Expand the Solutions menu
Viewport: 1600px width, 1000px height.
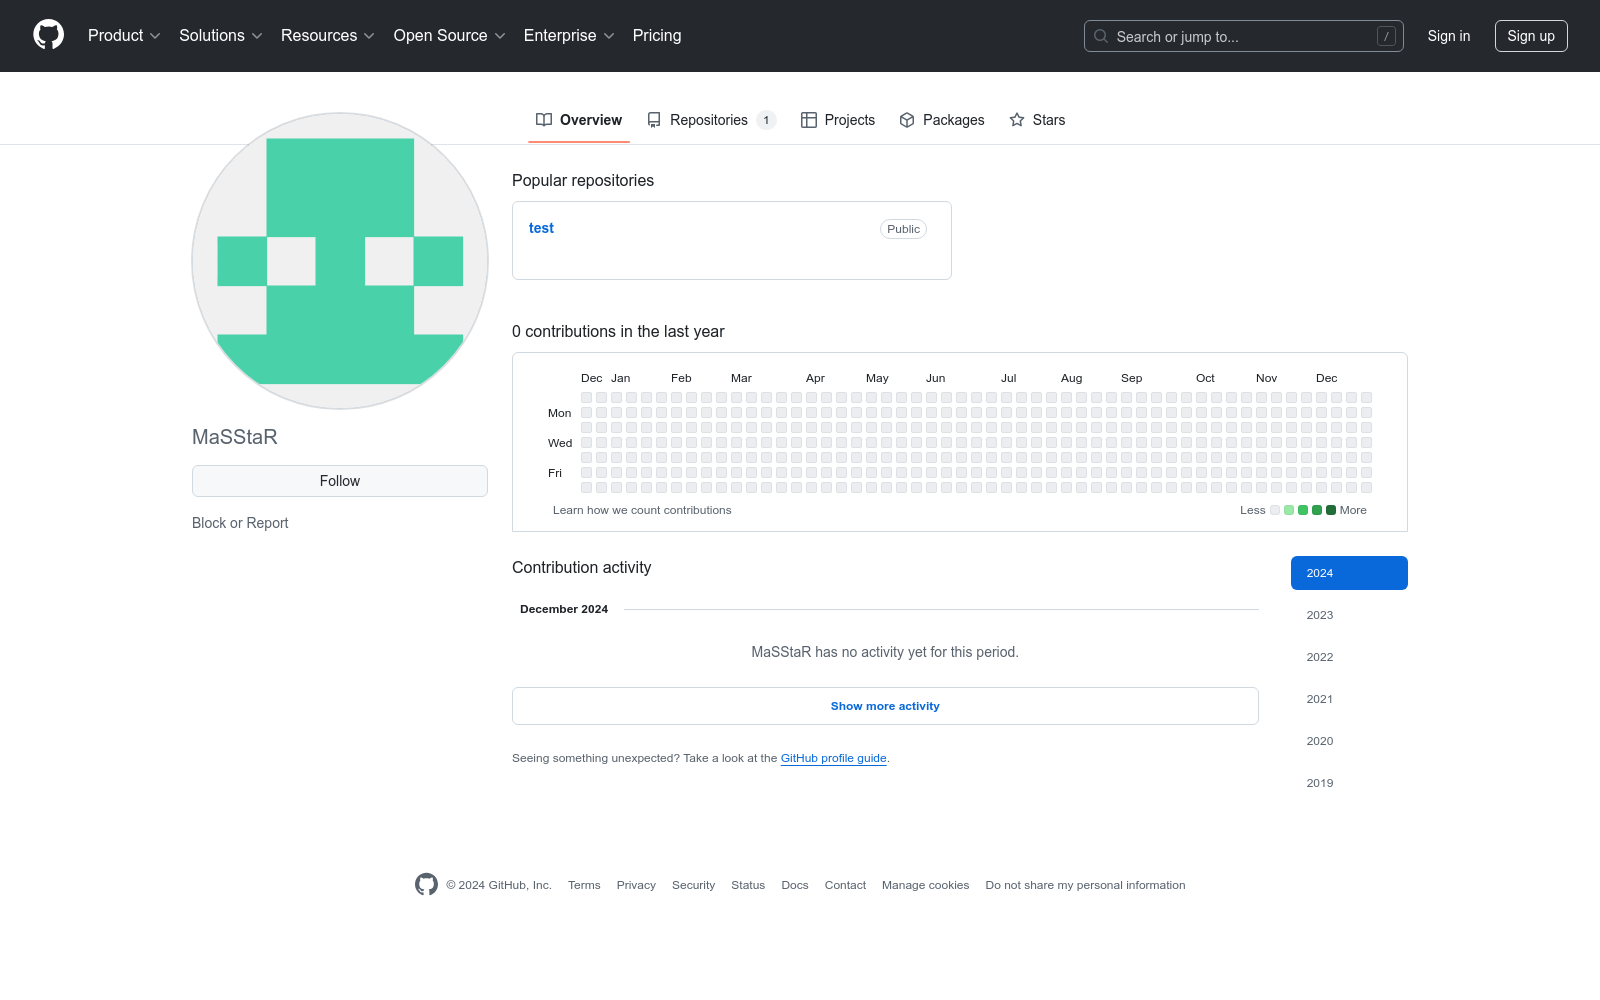(221, 36)
